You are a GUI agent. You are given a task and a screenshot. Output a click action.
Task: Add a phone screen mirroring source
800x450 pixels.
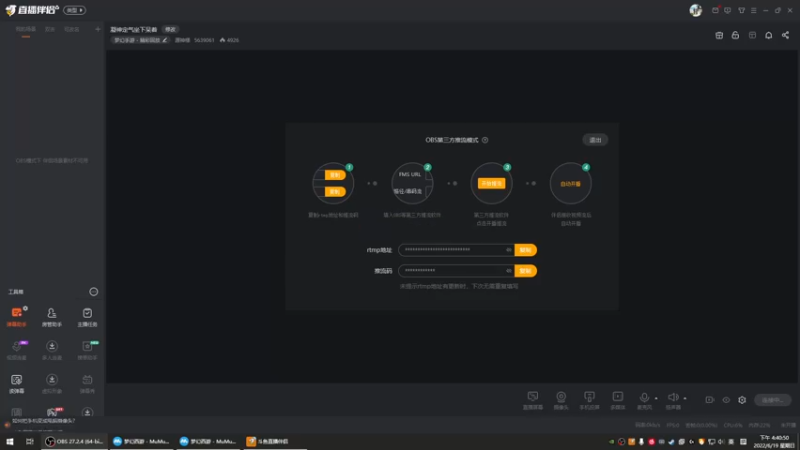tap(589, 401)
